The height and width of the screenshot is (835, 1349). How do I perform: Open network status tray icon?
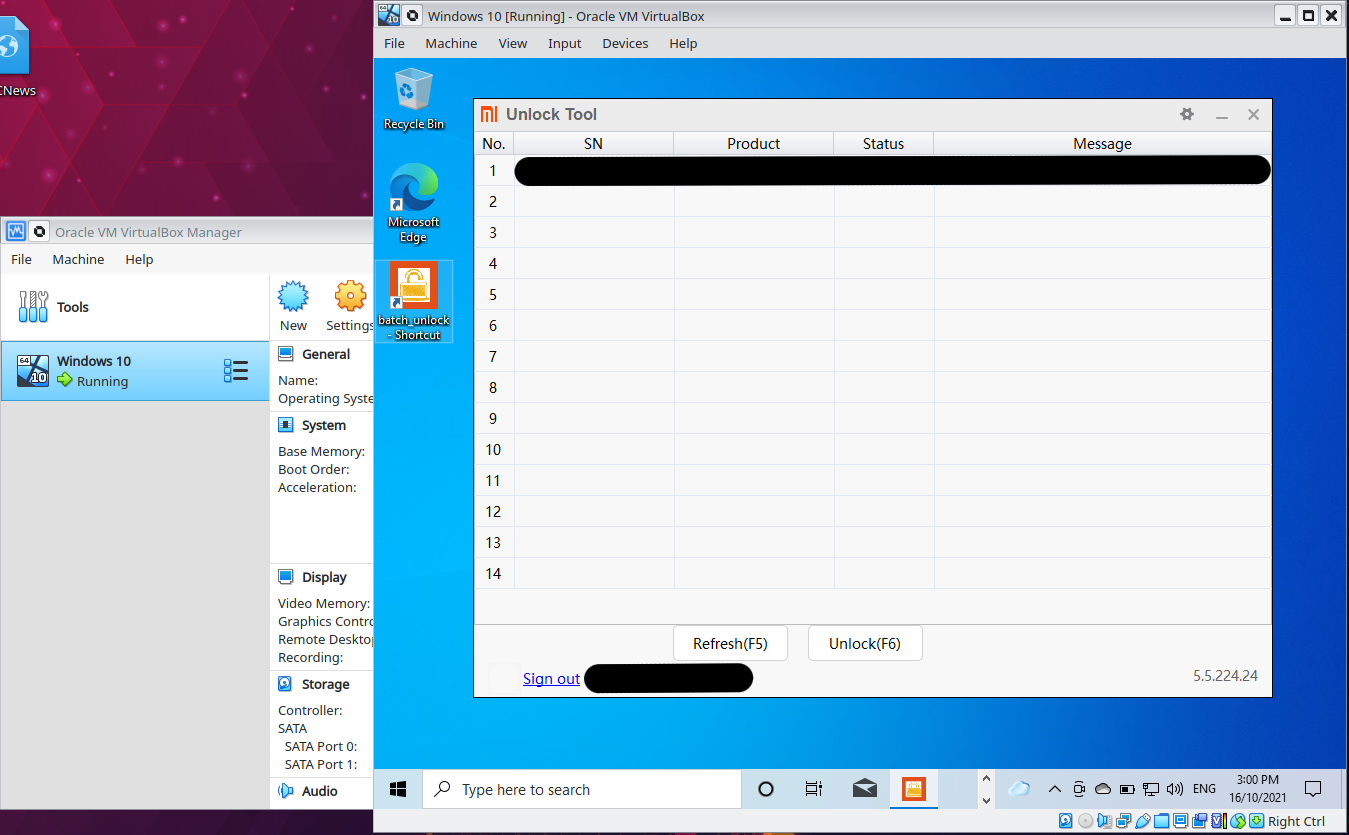click(x=1151, y=789)
